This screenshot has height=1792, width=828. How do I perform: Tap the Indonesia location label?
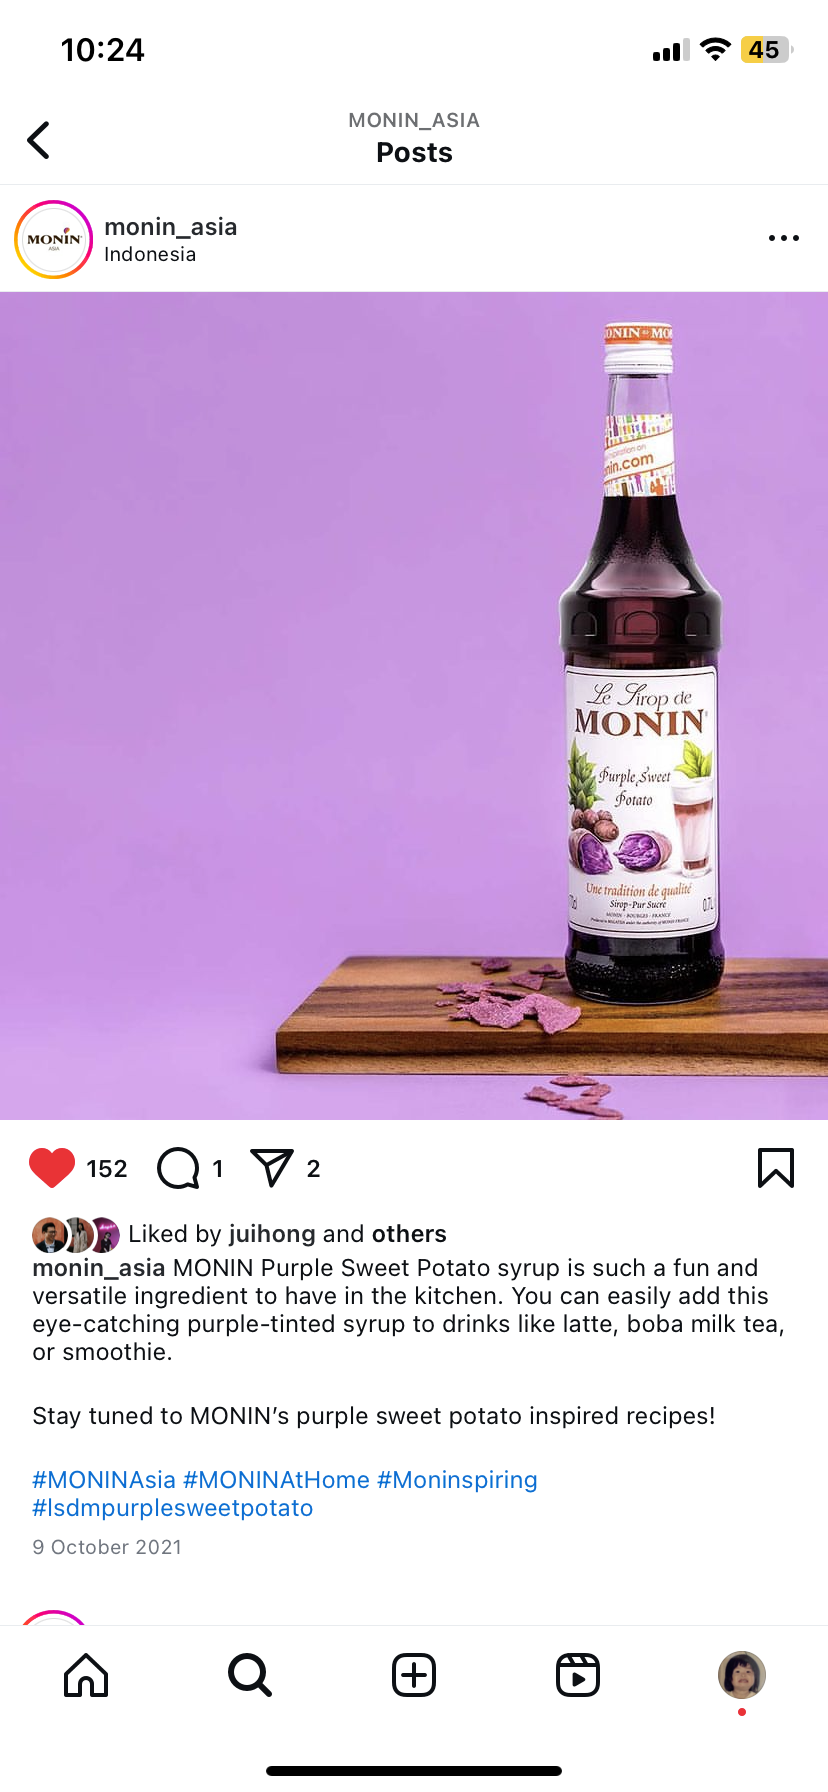click(x=150, y=255)
